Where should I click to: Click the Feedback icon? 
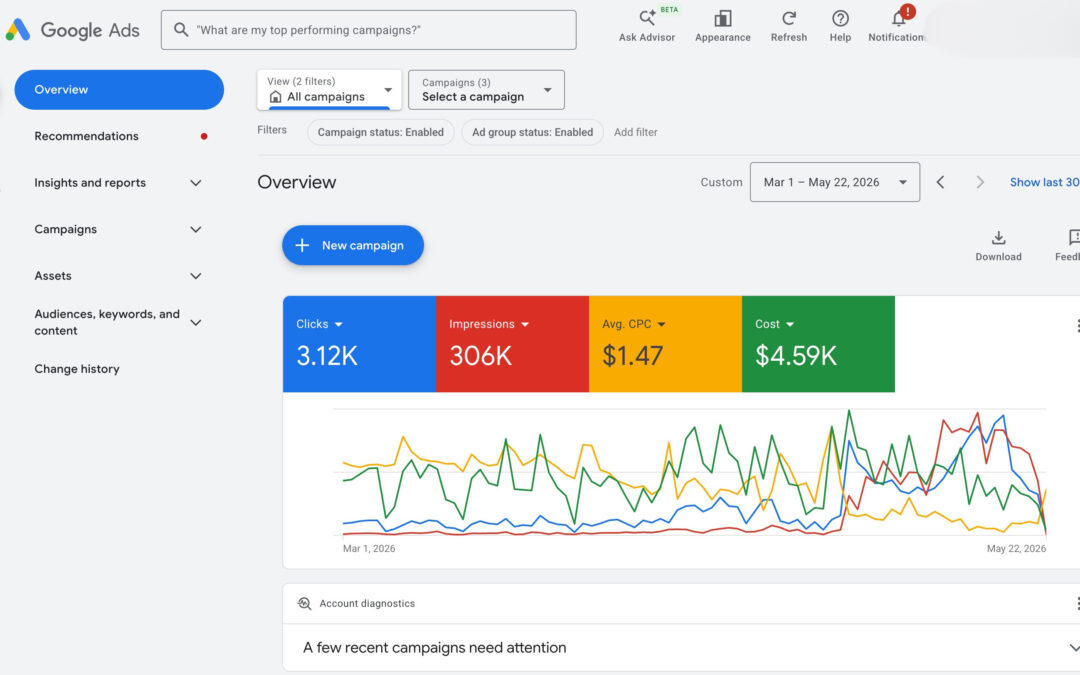(x=1073, y=238)
